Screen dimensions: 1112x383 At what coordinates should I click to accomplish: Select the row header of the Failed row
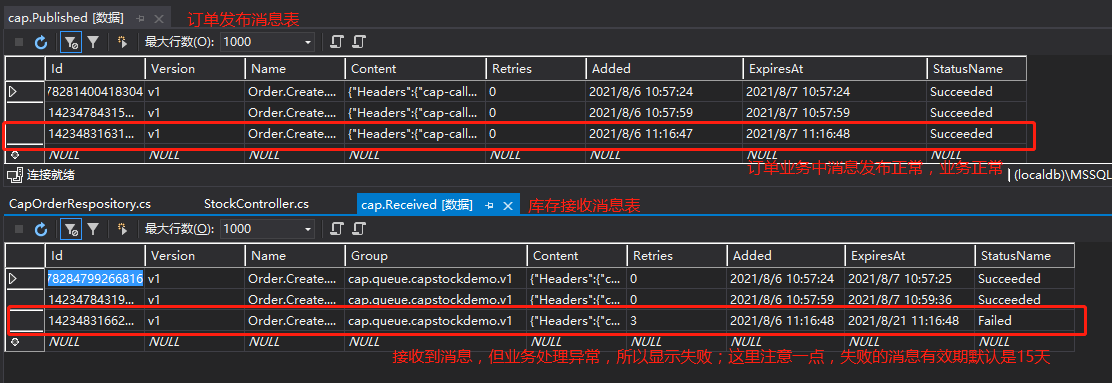pyautogui.click(x=25, y=321)
